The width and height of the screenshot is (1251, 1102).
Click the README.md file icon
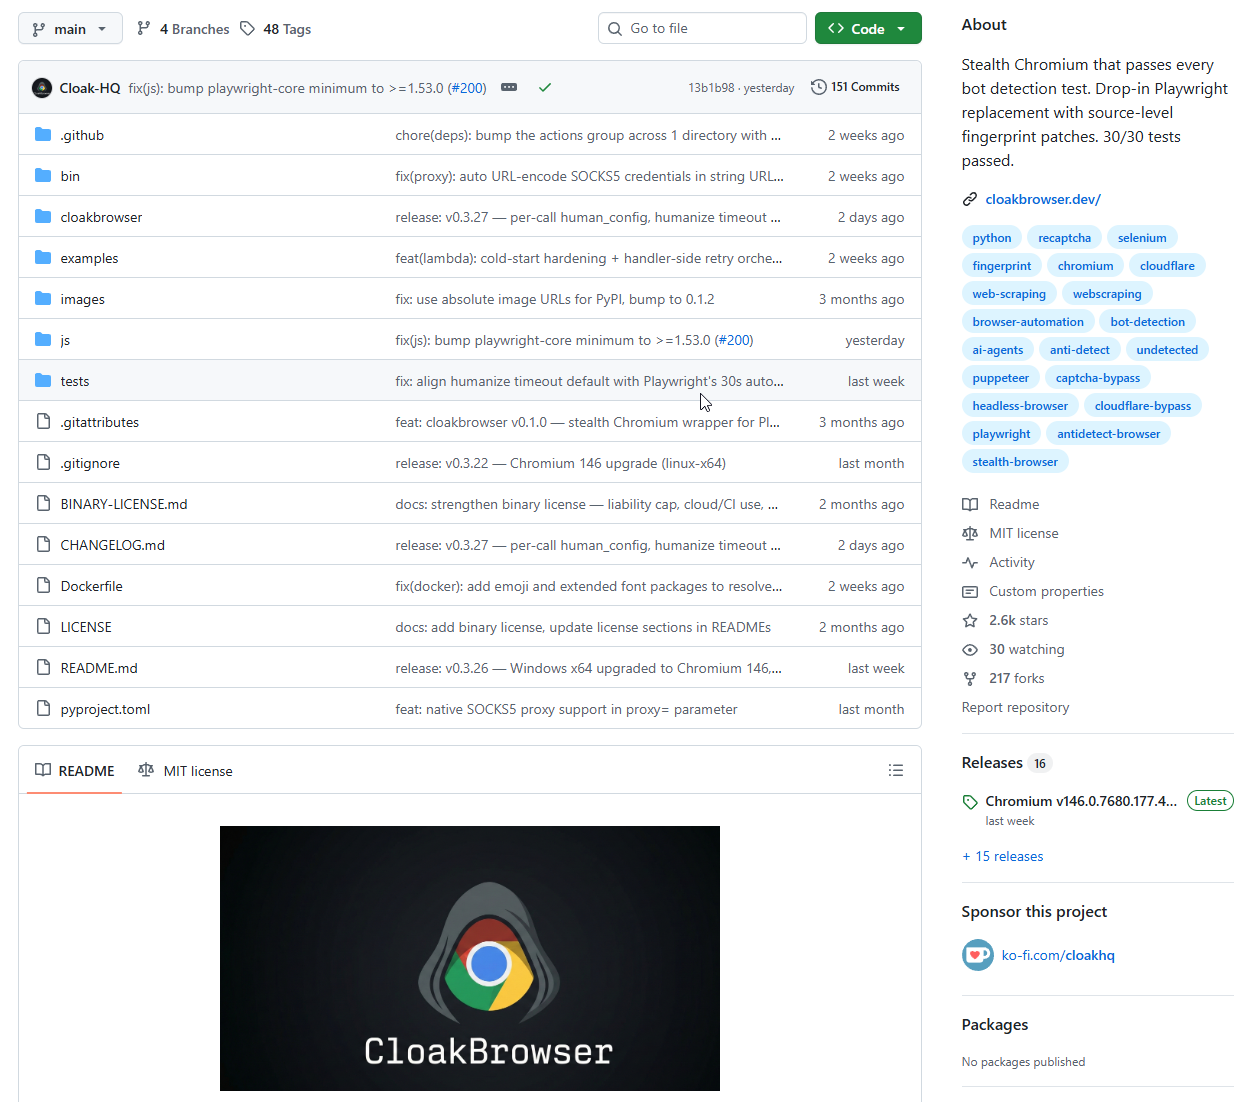coord(43,668)
